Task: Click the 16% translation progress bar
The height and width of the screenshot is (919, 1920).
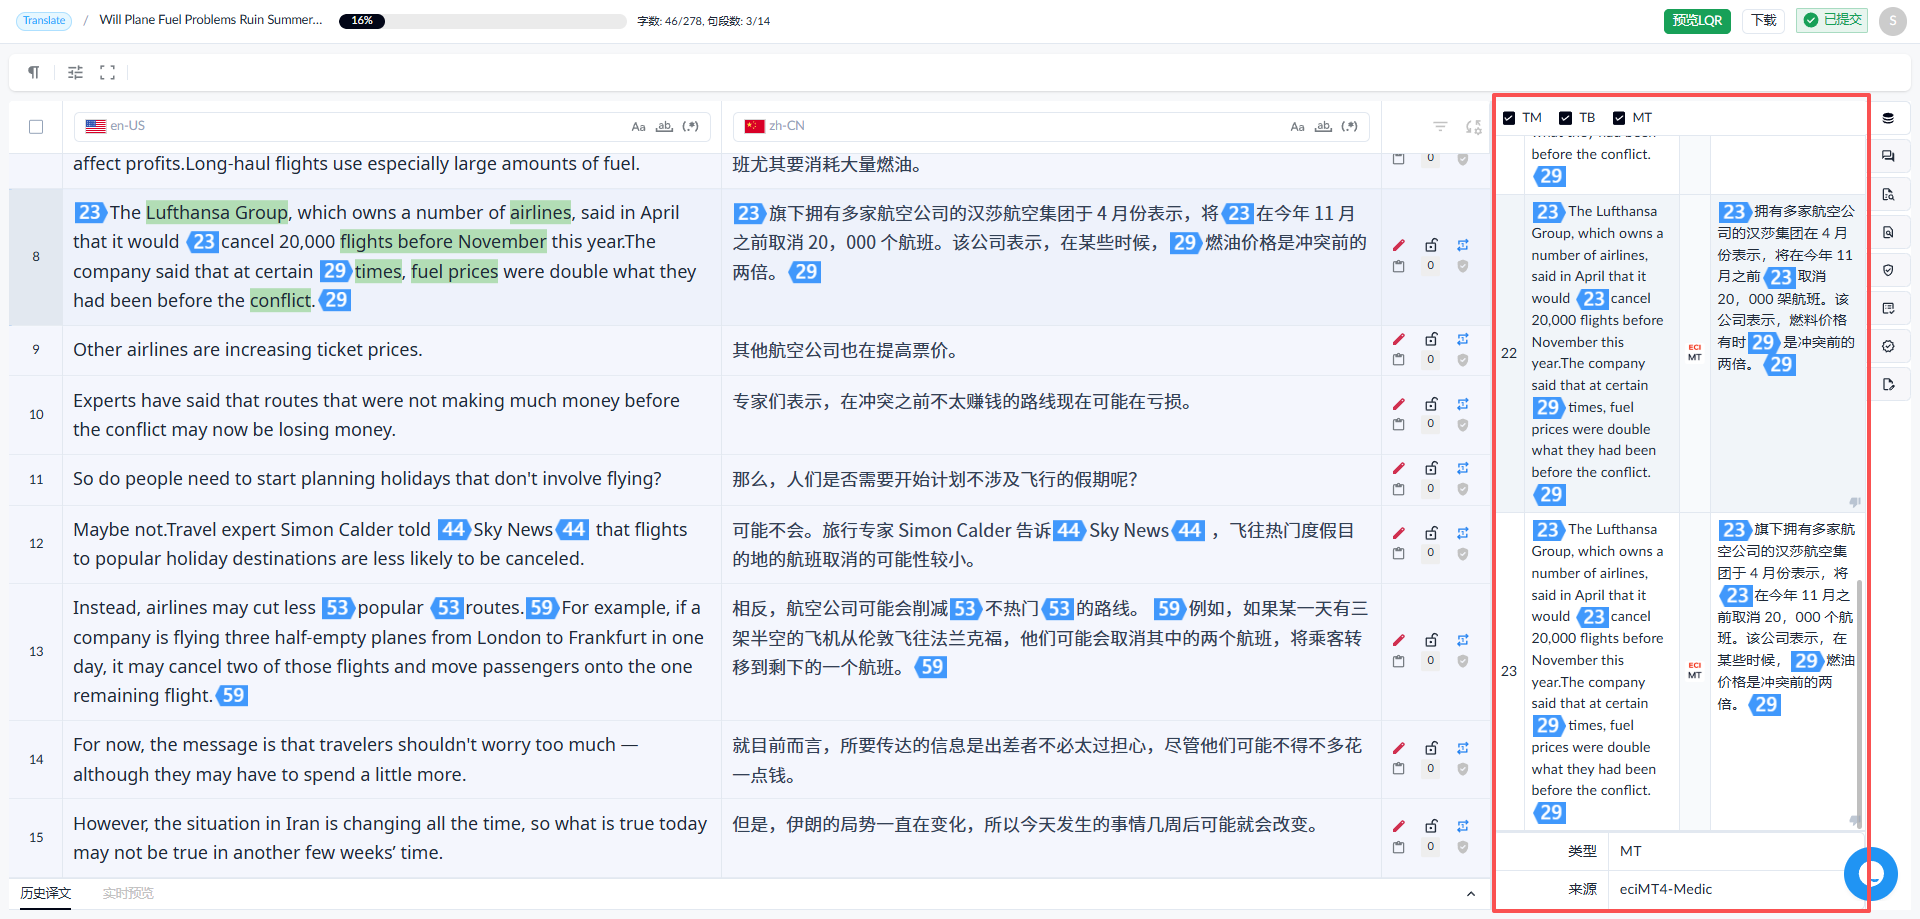Action: point(483,21)
